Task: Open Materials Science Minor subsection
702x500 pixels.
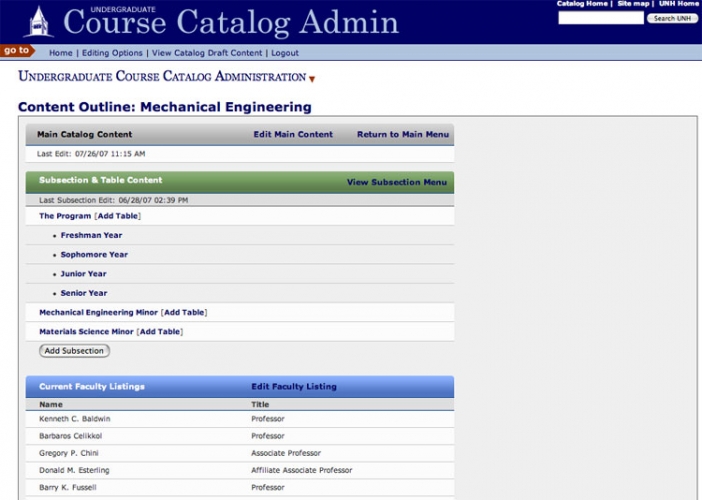Action: click(x=86, y=331)
